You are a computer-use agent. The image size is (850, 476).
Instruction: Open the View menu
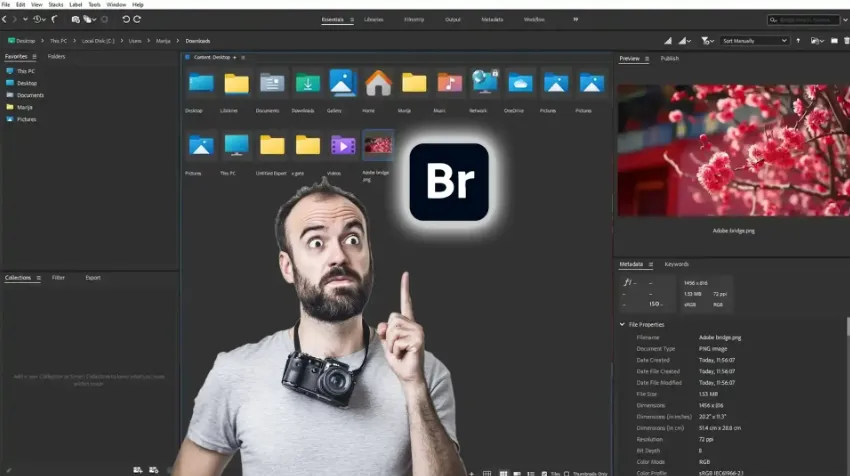(x=36, y=4)
